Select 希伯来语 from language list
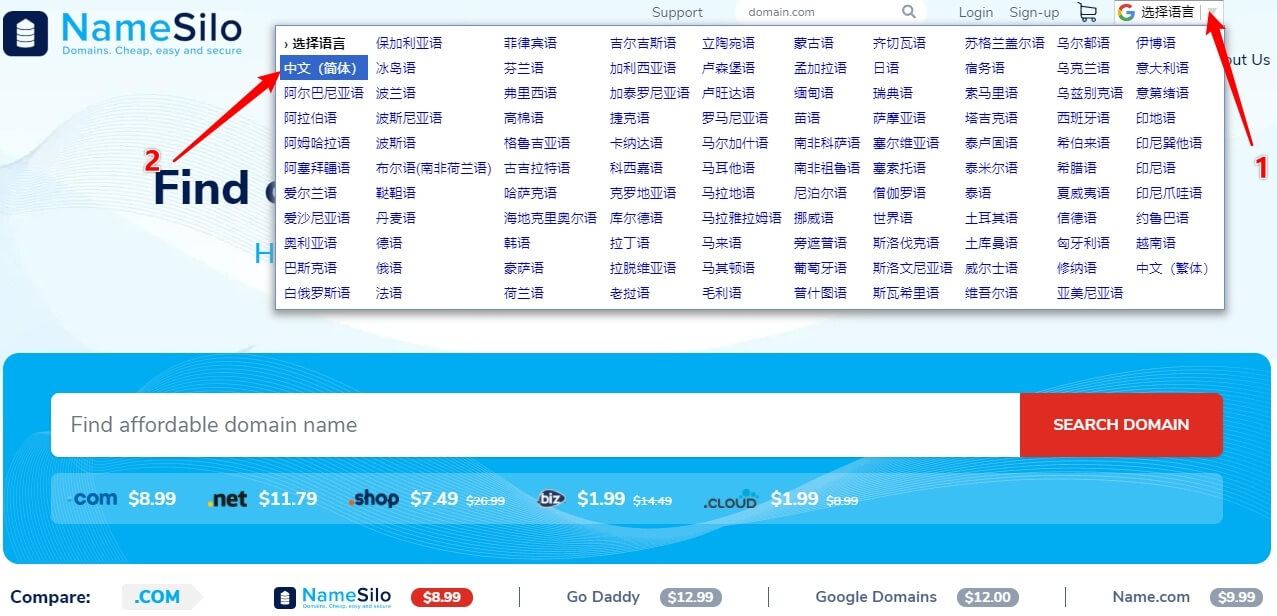Image resolution: width=1277 pixels, height=616 pixels. pos(1083,143)
